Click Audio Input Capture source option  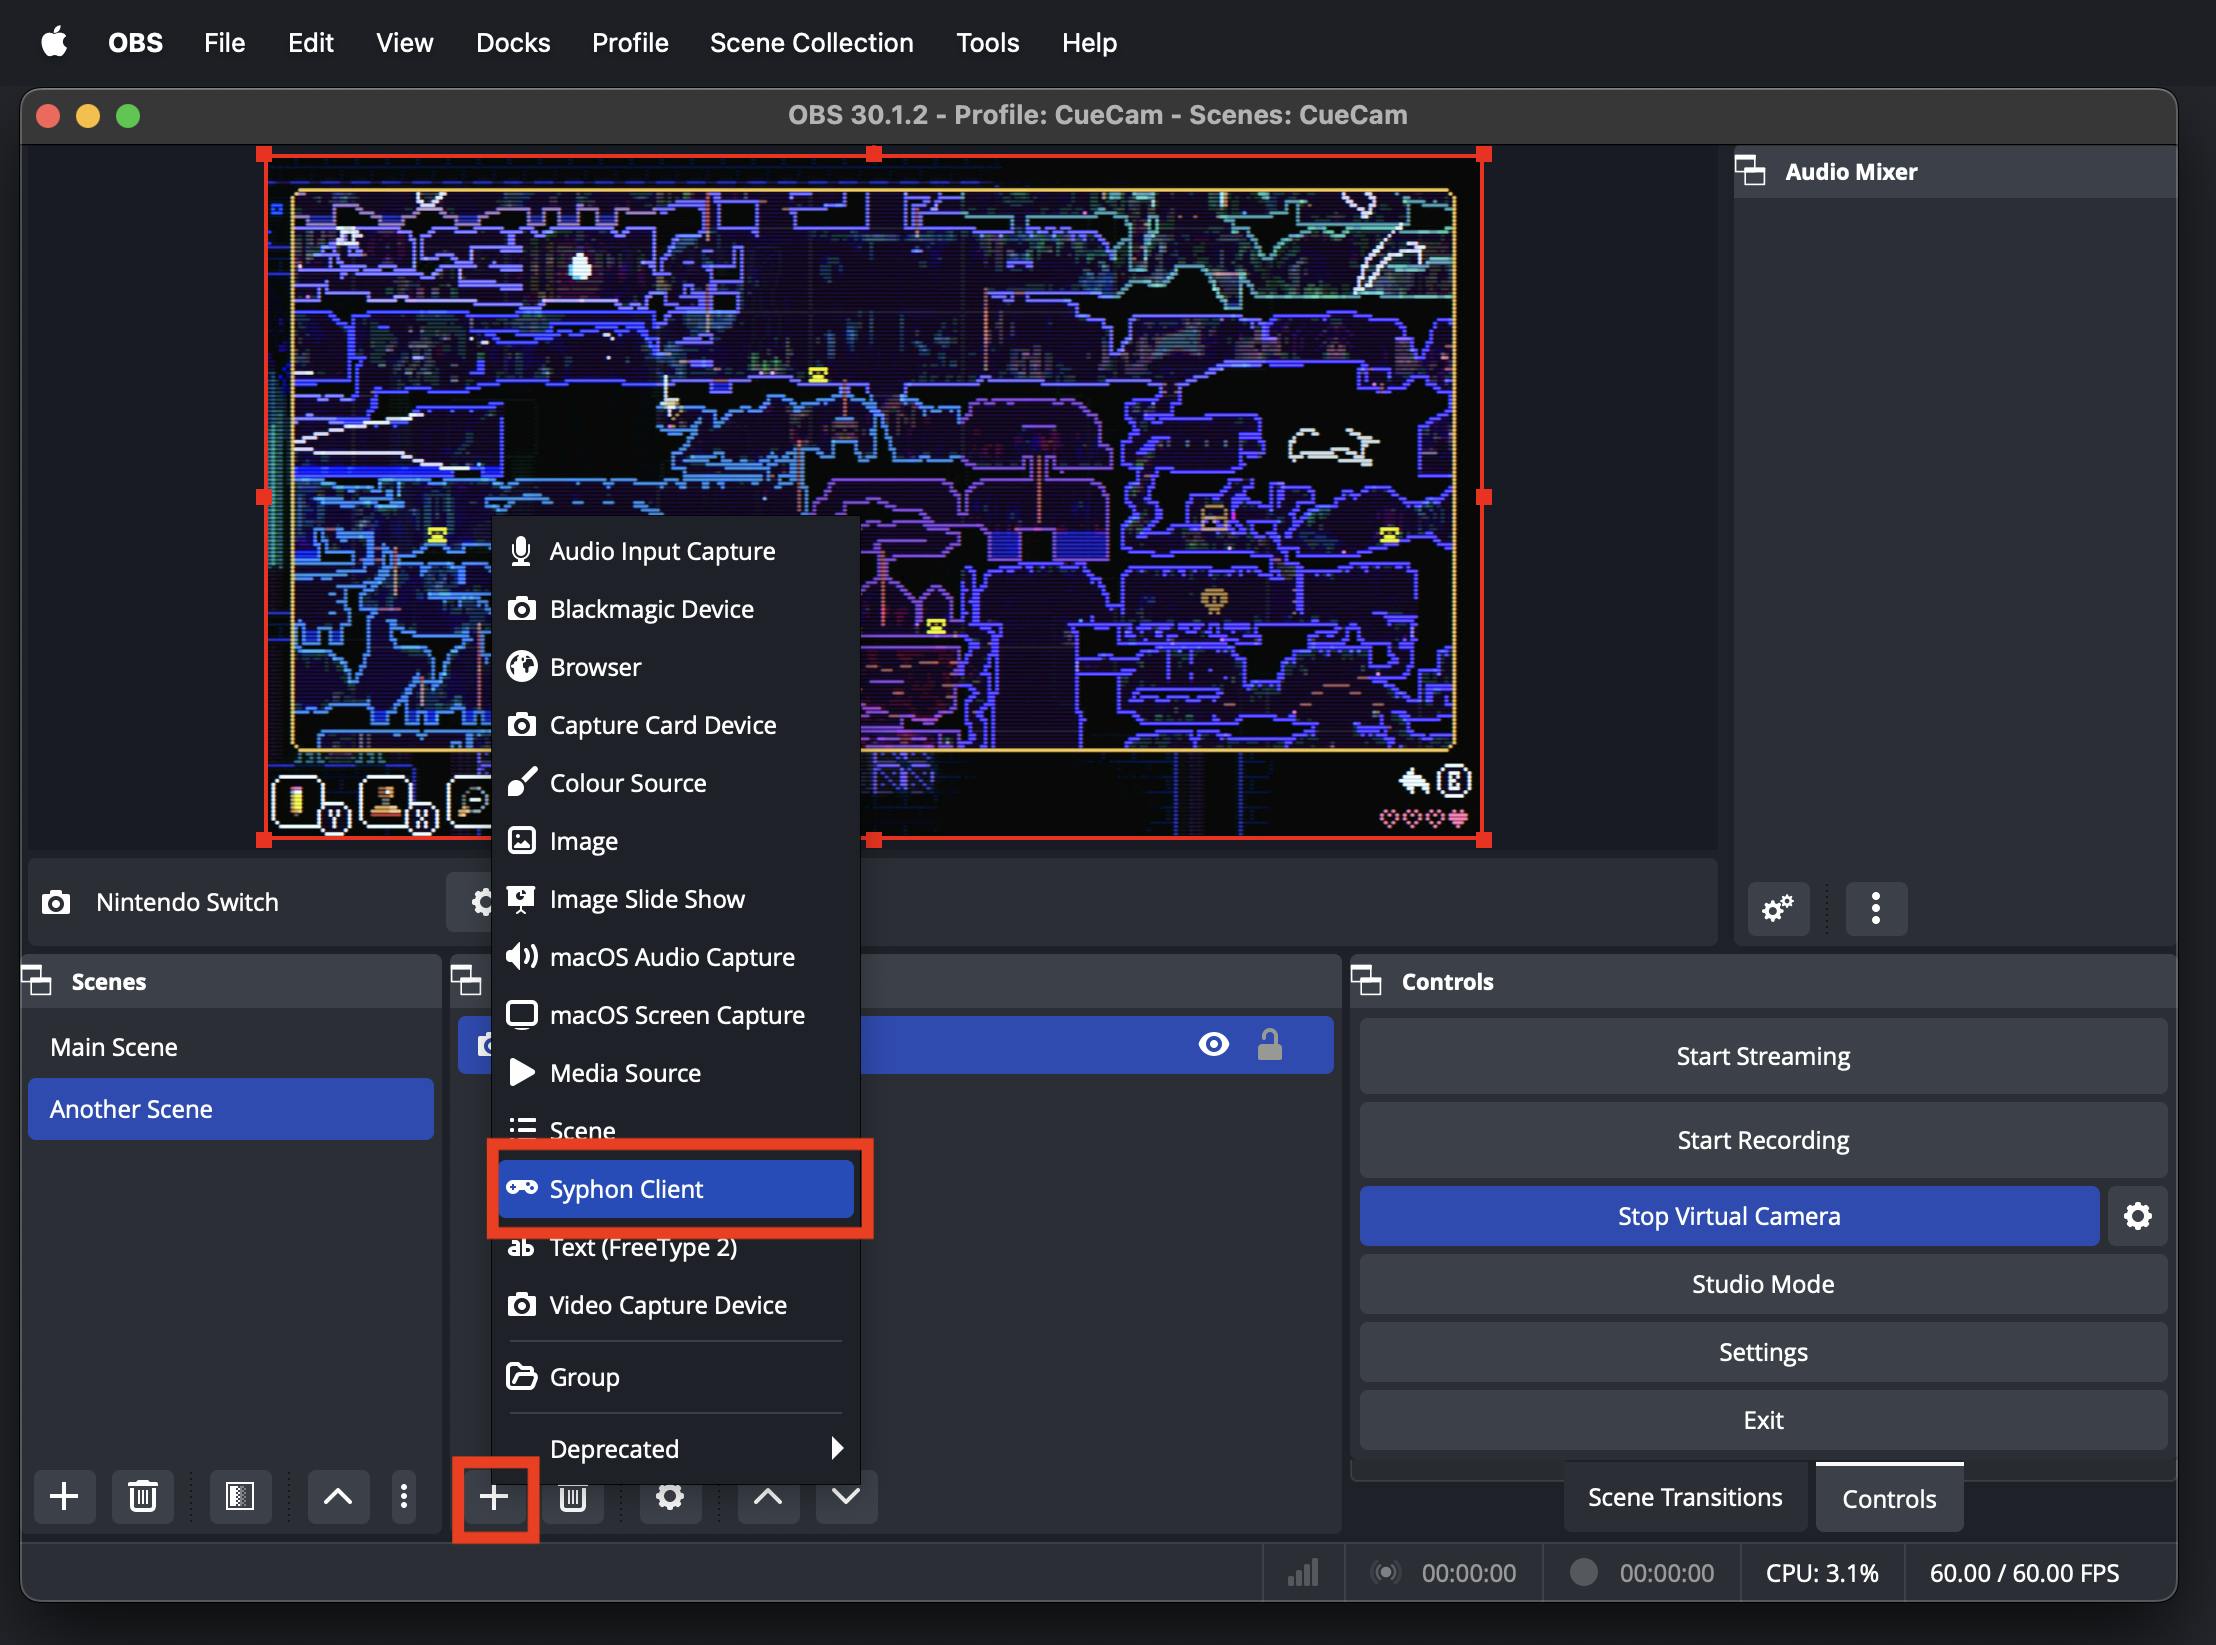pos(662,549)
